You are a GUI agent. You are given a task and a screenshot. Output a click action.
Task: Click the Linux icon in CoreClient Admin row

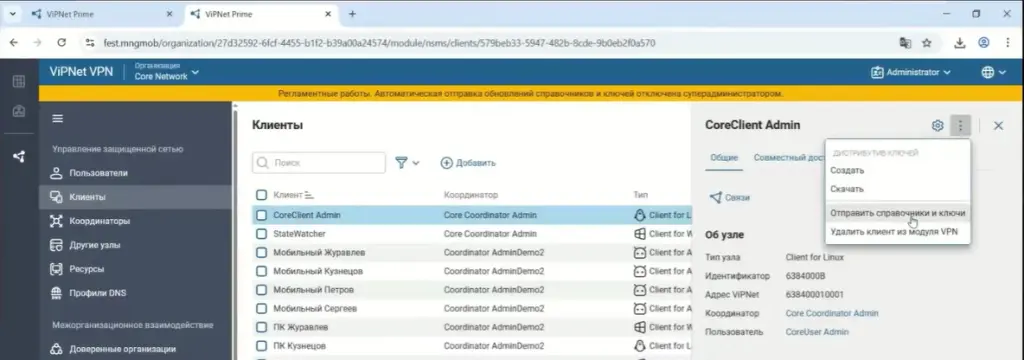(640, 215)
